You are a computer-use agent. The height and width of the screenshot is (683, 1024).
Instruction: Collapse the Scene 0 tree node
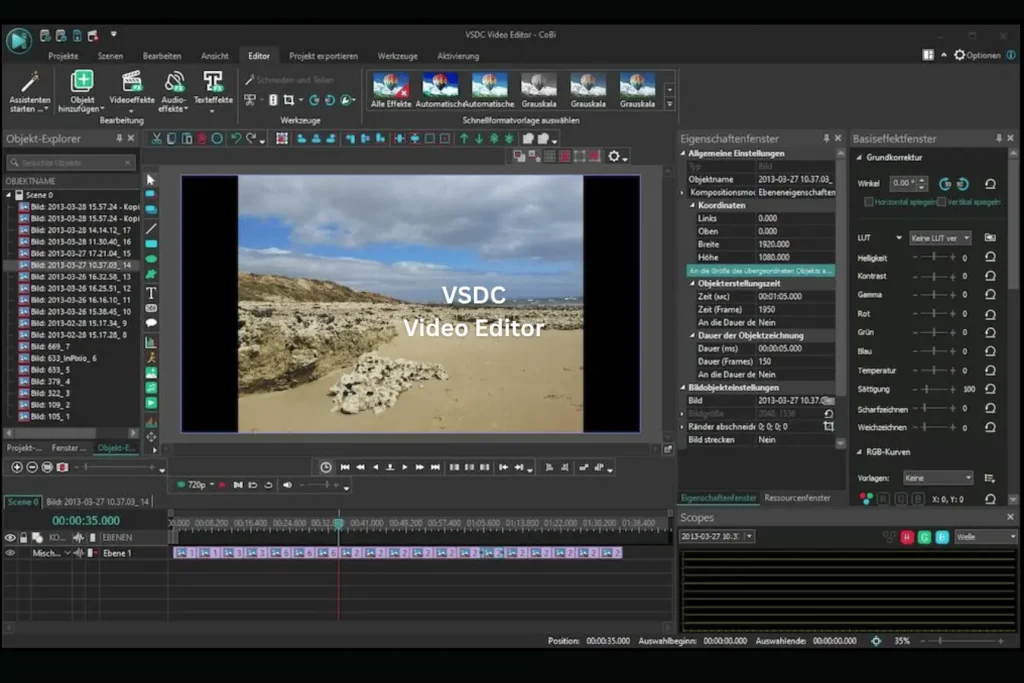tap(9, 195)
